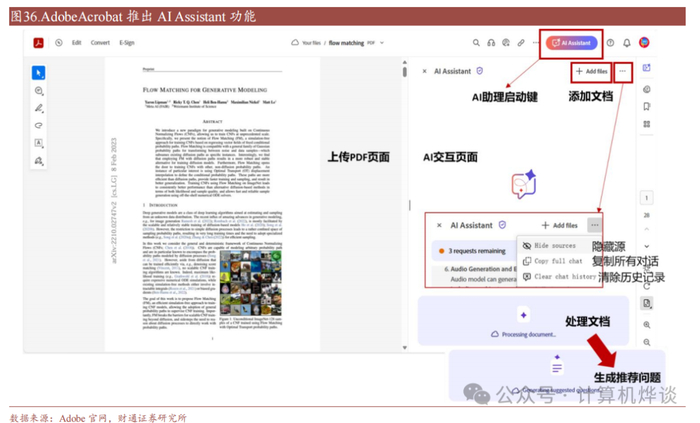This screenshot has width=700, height=423.
Task: Launch the gradient AI Assistant button
Action: tap(571, 43)
